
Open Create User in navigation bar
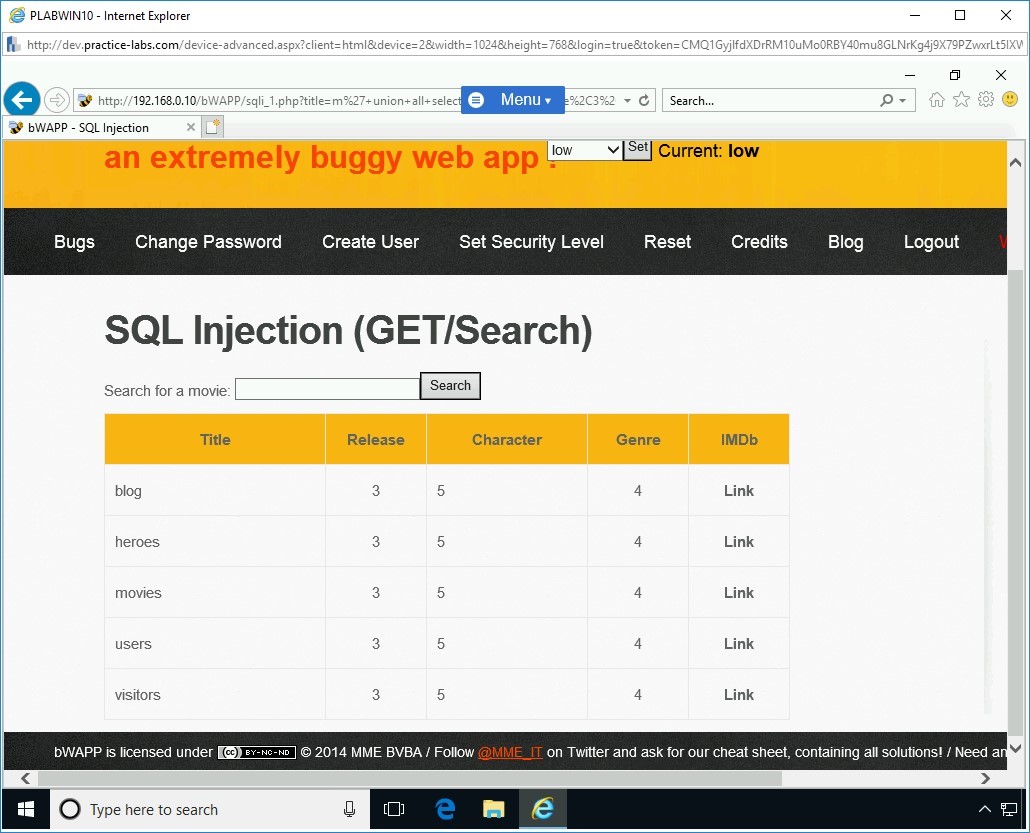click(x=370, y=242)
